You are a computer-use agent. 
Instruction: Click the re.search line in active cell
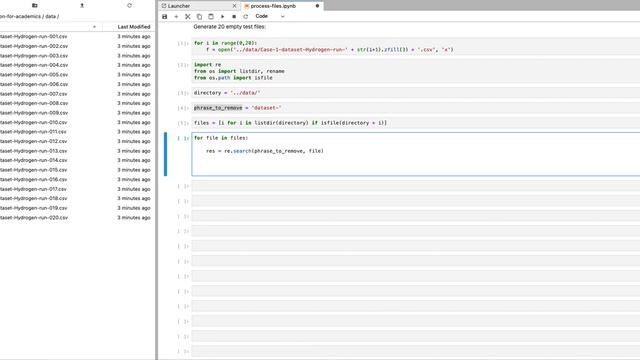click(264, 151)
